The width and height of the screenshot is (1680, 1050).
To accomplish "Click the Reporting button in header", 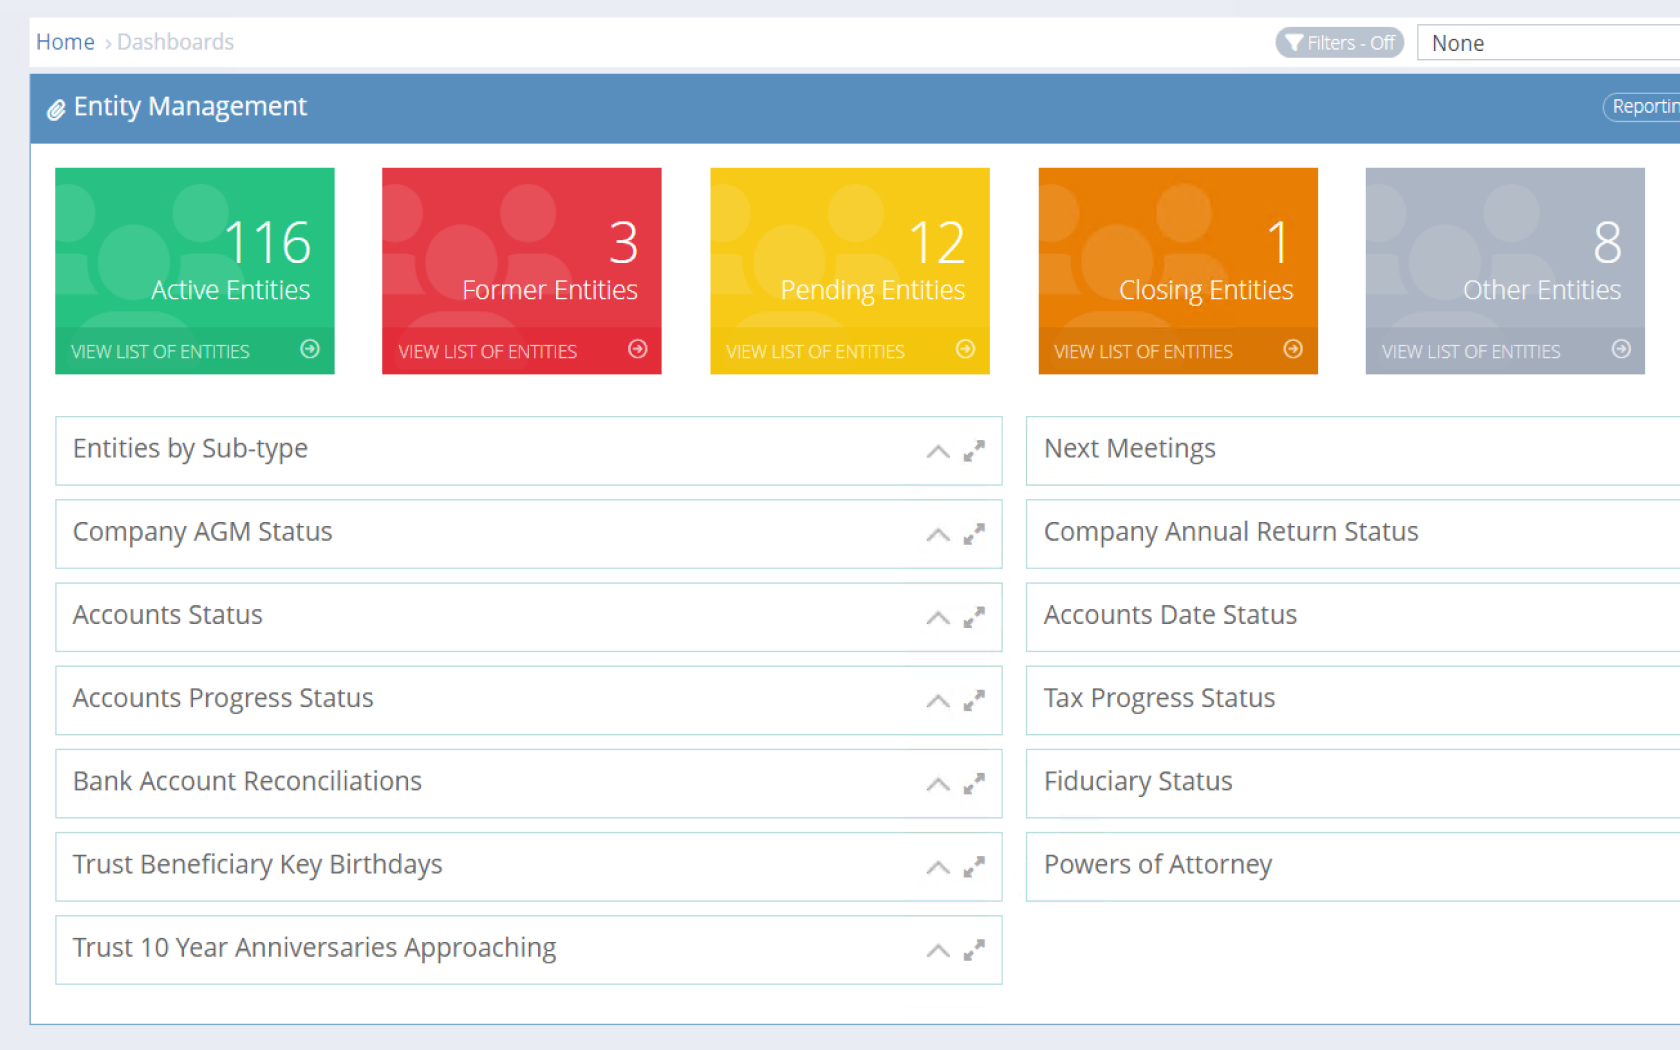I will tap(1644, 106).
